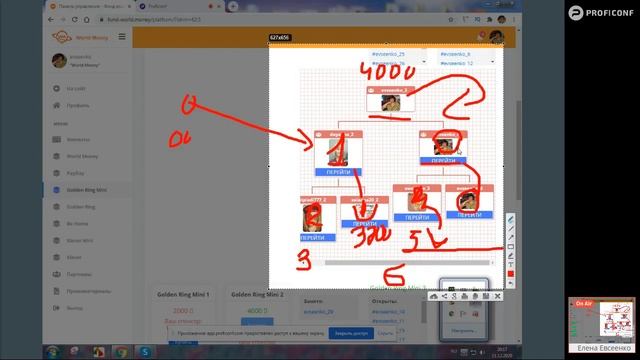Open the evseenko_29 link under Заняты
This screenshot has height=360, width=640.
coord(318,312)
